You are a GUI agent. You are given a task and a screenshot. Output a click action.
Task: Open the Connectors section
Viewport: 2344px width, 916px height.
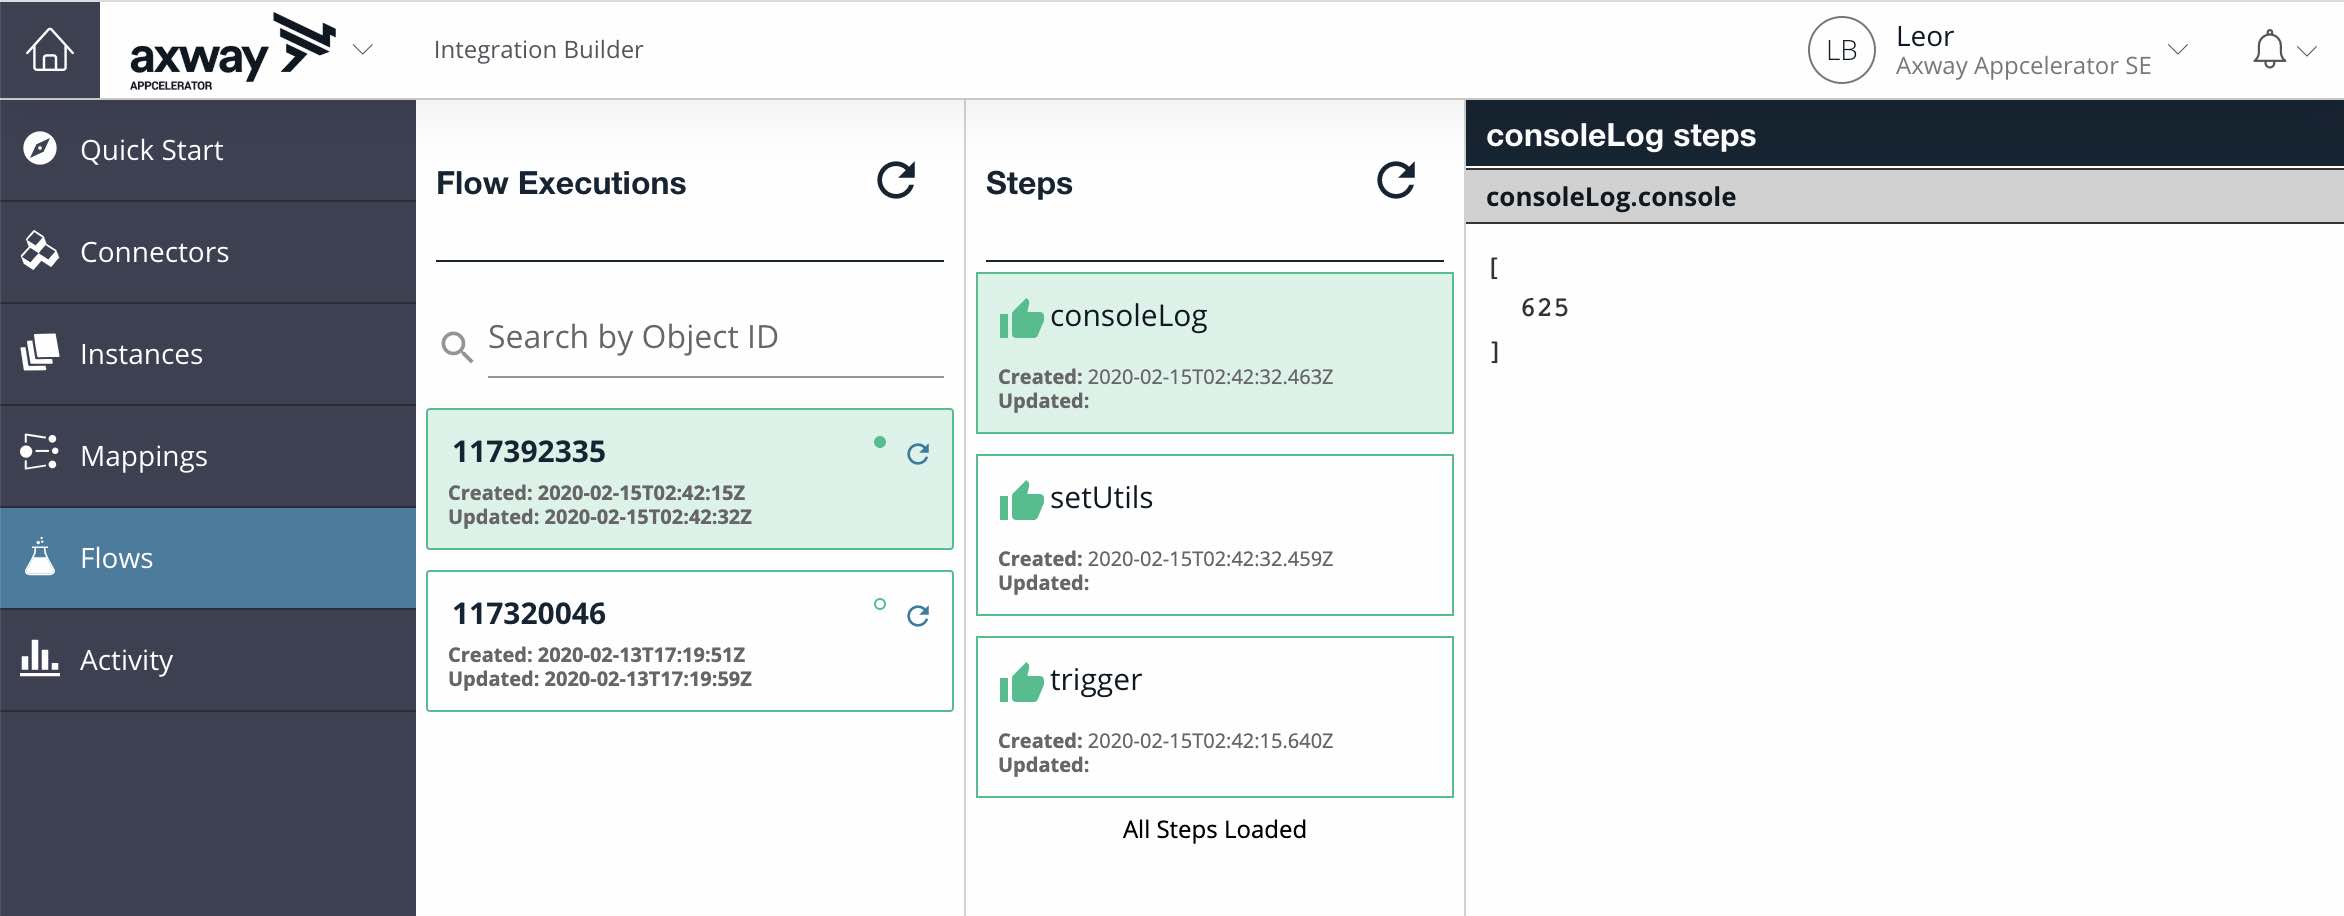click(208, 252)
